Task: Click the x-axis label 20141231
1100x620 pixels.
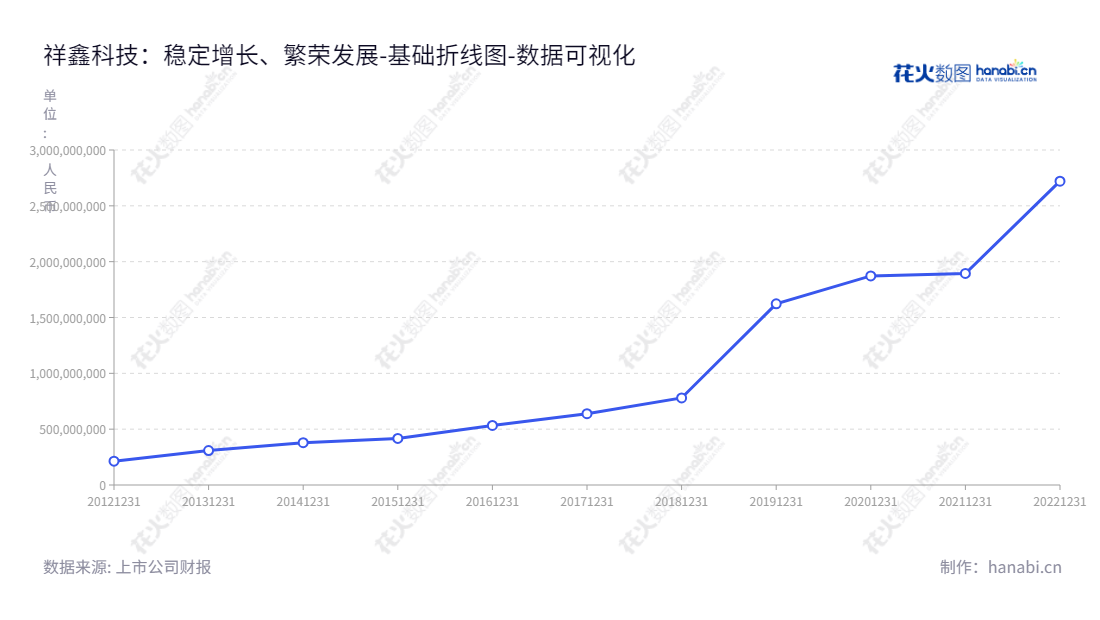Action: point(303,501)
